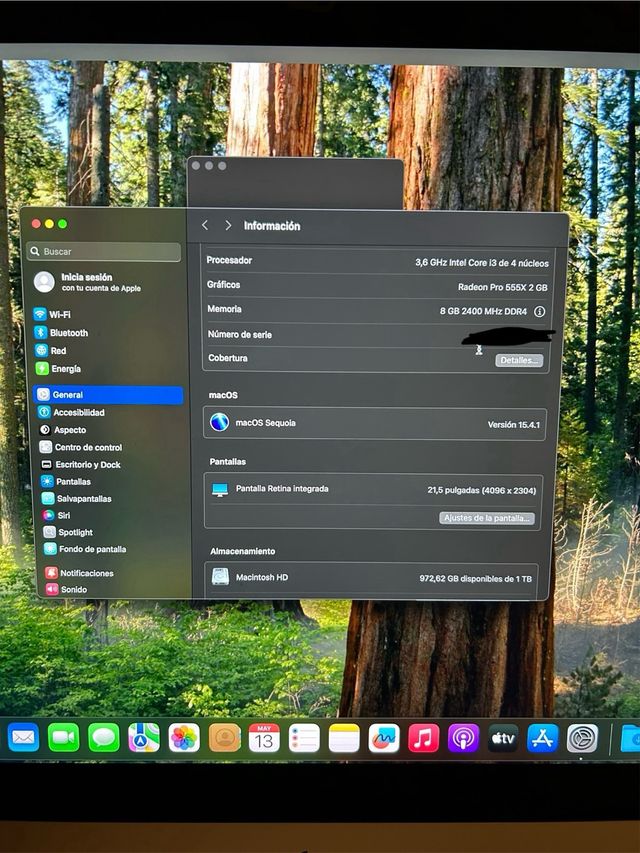
Task: Launch the Photos app from the Dock
Action: pyautogui.click(x=184, y=738)
